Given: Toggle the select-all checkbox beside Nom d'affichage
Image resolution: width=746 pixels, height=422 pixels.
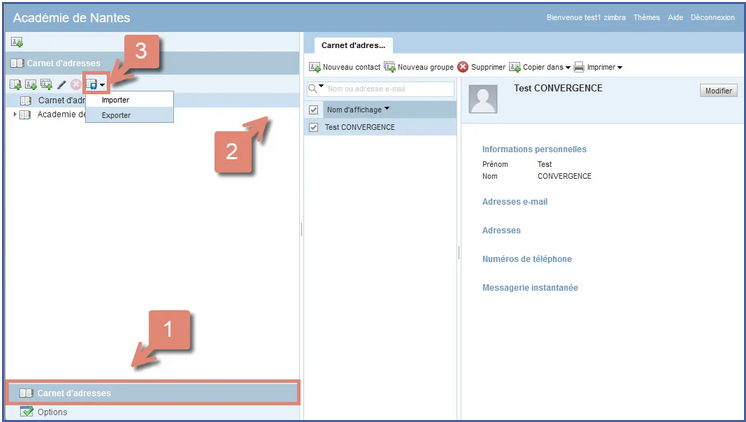Looking at the screenshot, I should click(314, 109).
